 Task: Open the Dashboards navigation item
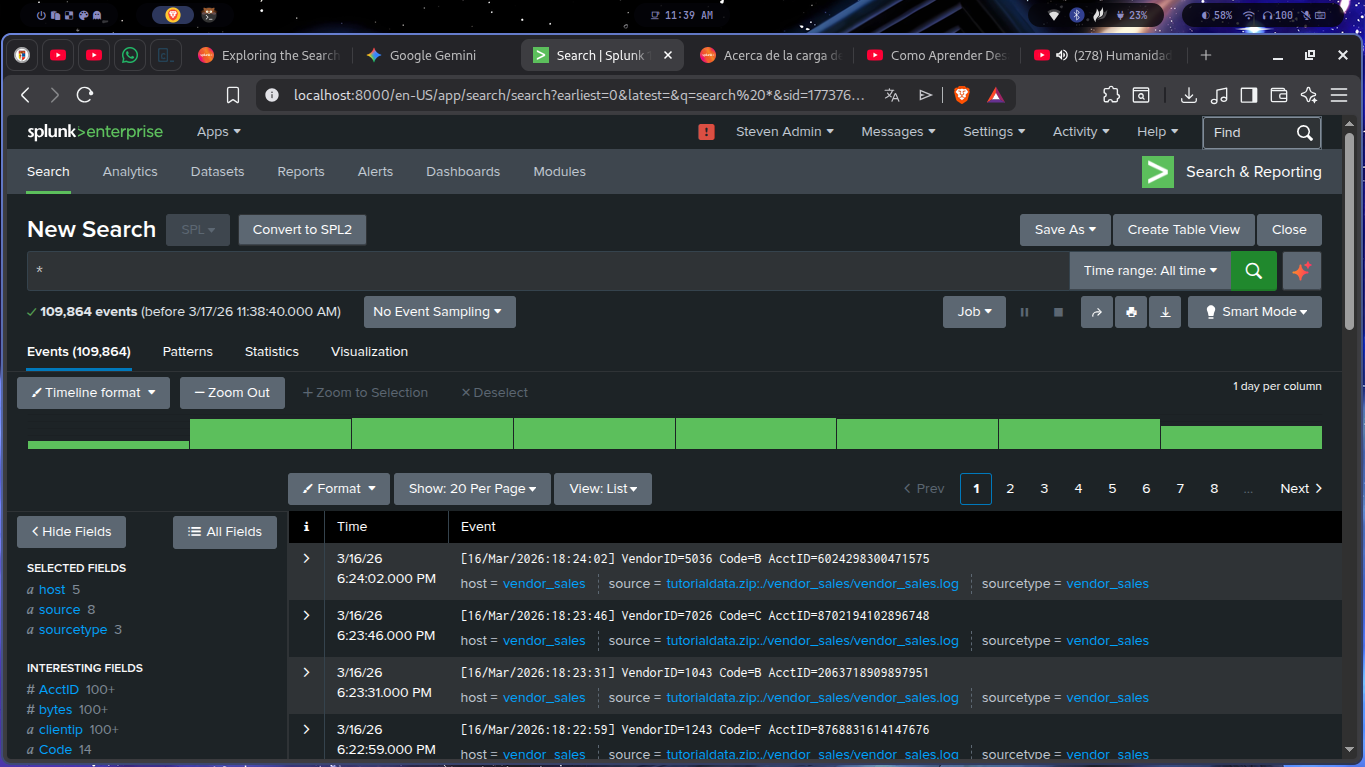click(x=462, y=172)
